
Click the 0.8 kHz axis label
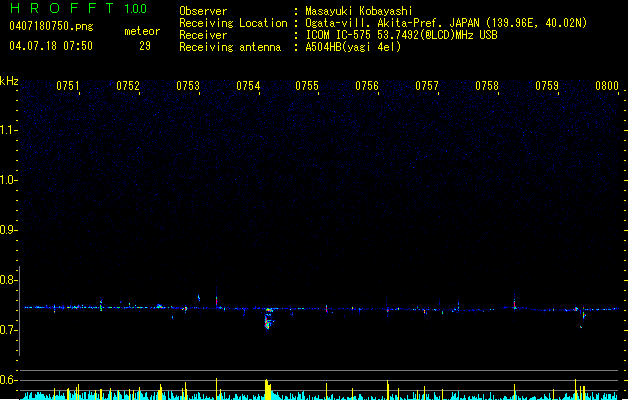click(x=9, y=280)
